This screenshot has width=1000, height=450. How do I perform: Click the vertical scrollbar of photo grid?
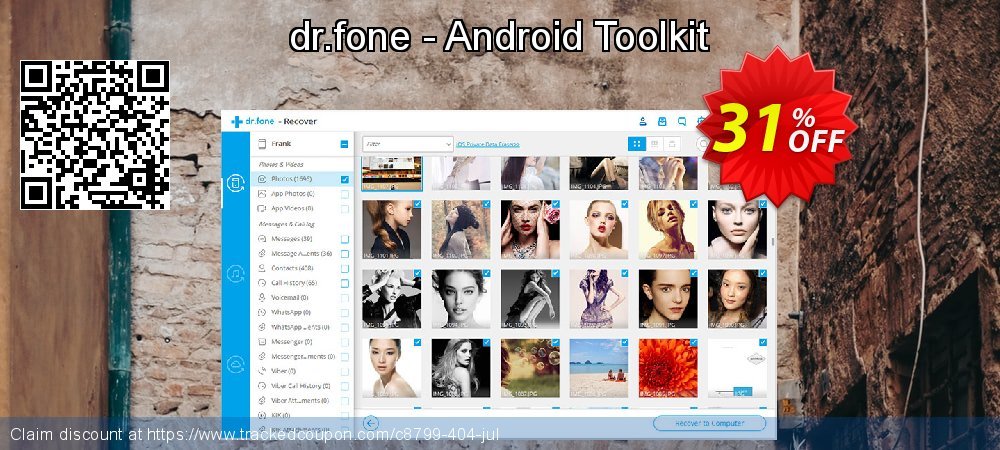pyautogui.click(x=772, y=242)
